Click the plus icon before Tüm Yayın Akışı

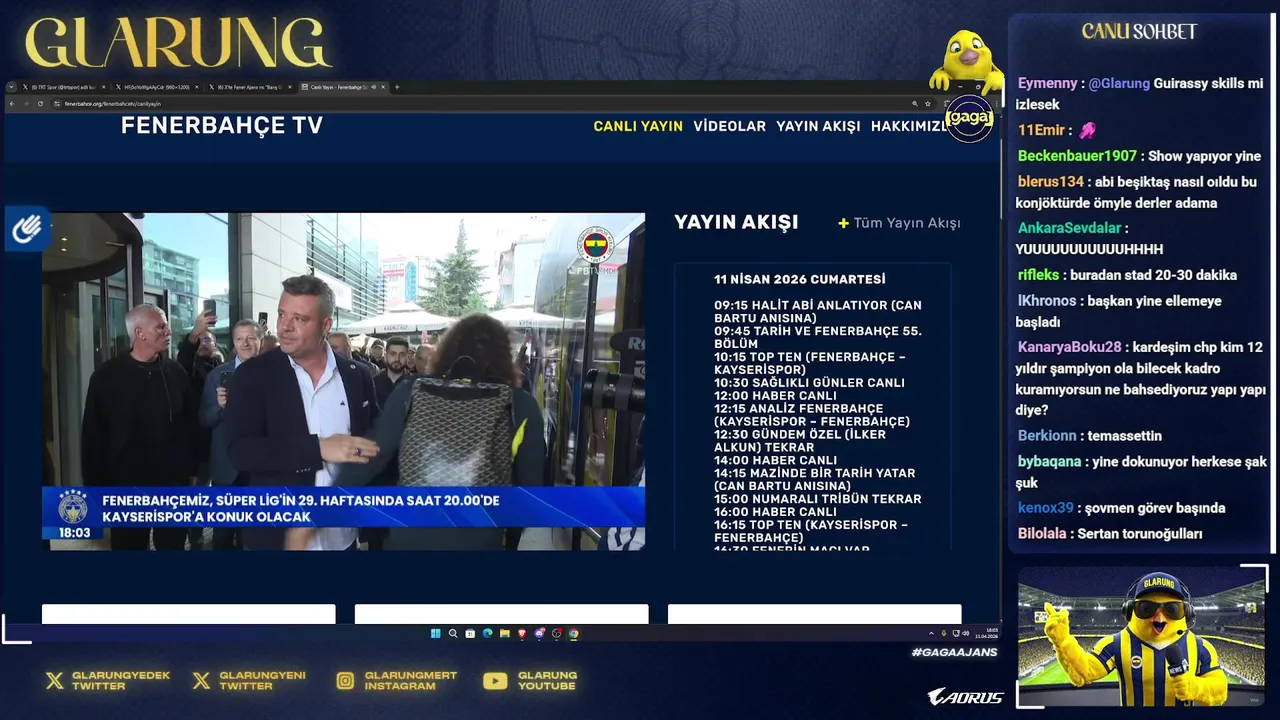pyautogui.click(x=843, y=223)
